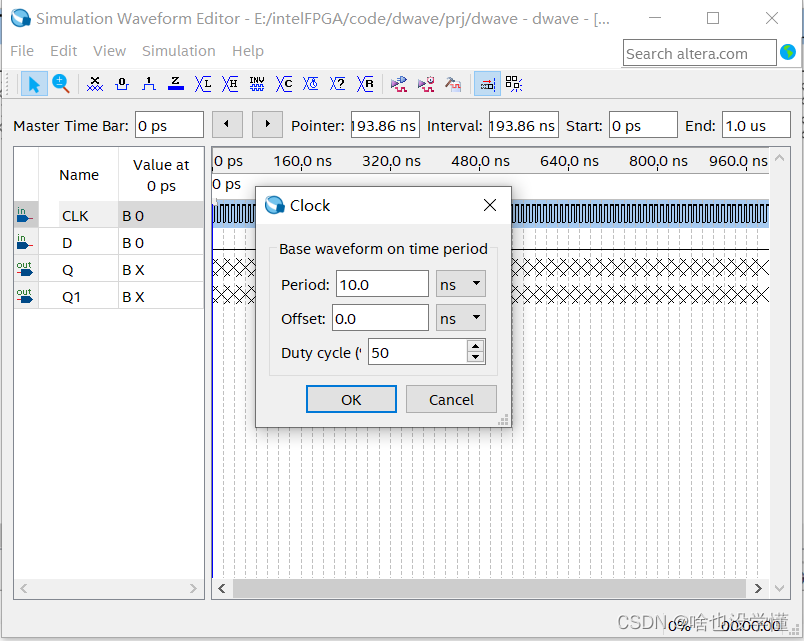Open the Offset unit dropdown
The height and width of the screenshot is (641, 804).
tap(460, 318)
